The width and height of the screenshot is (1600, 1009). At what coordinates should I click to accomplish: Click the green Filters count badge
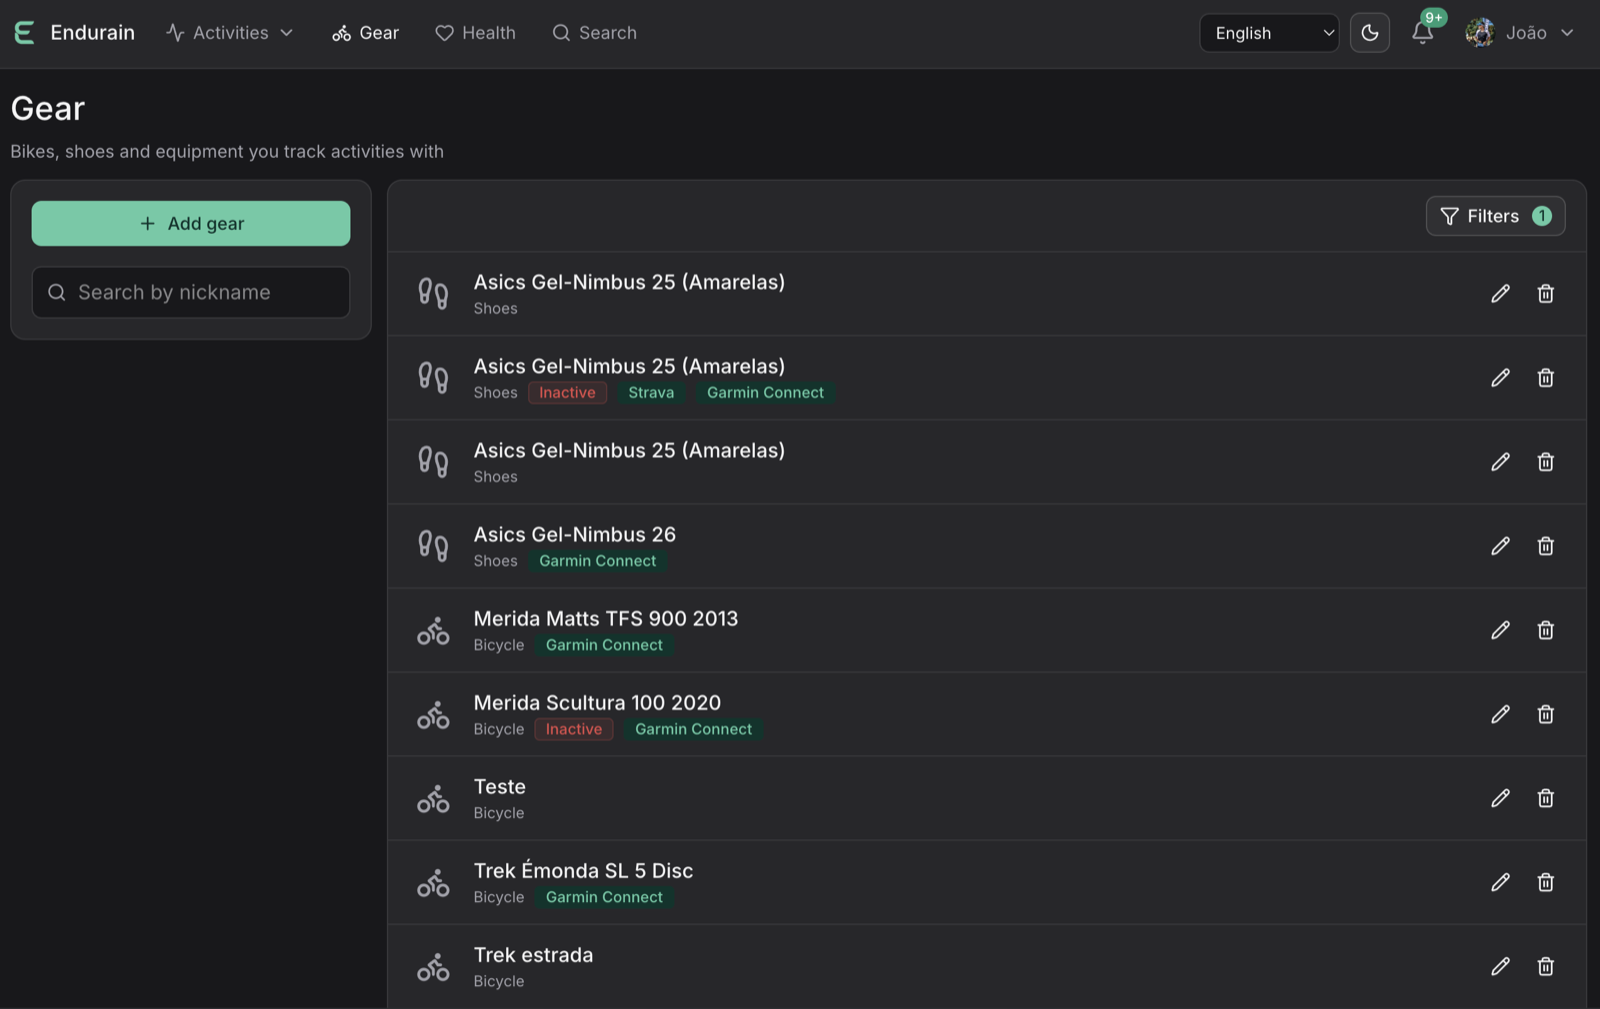coord(1542,216)
